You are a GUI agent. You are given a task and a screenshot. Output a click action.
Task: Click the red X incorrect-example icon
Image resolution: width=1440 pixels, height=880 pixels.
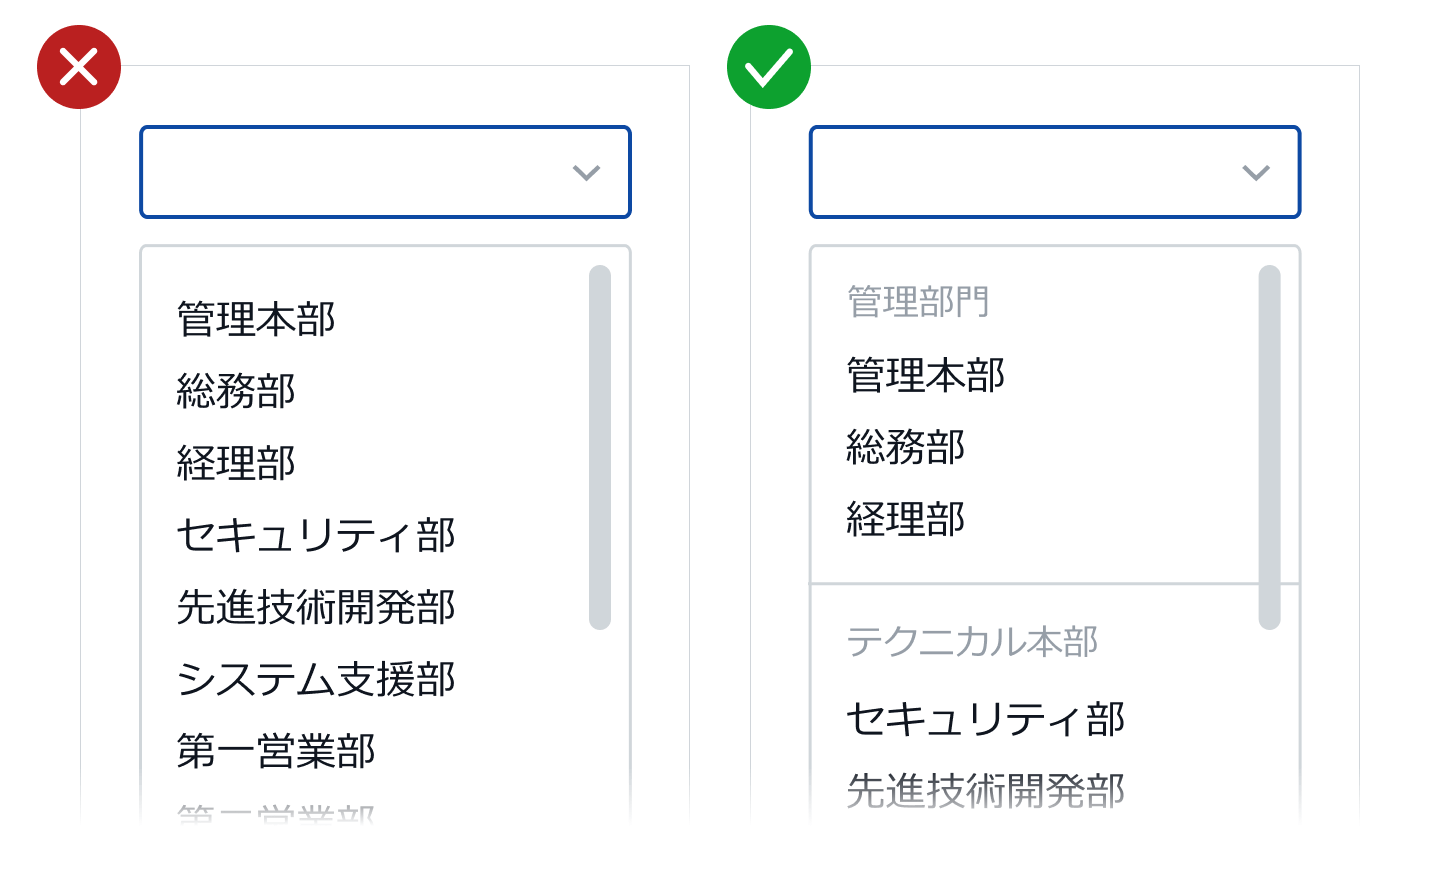pyautogui.click(x=79, y=67)
